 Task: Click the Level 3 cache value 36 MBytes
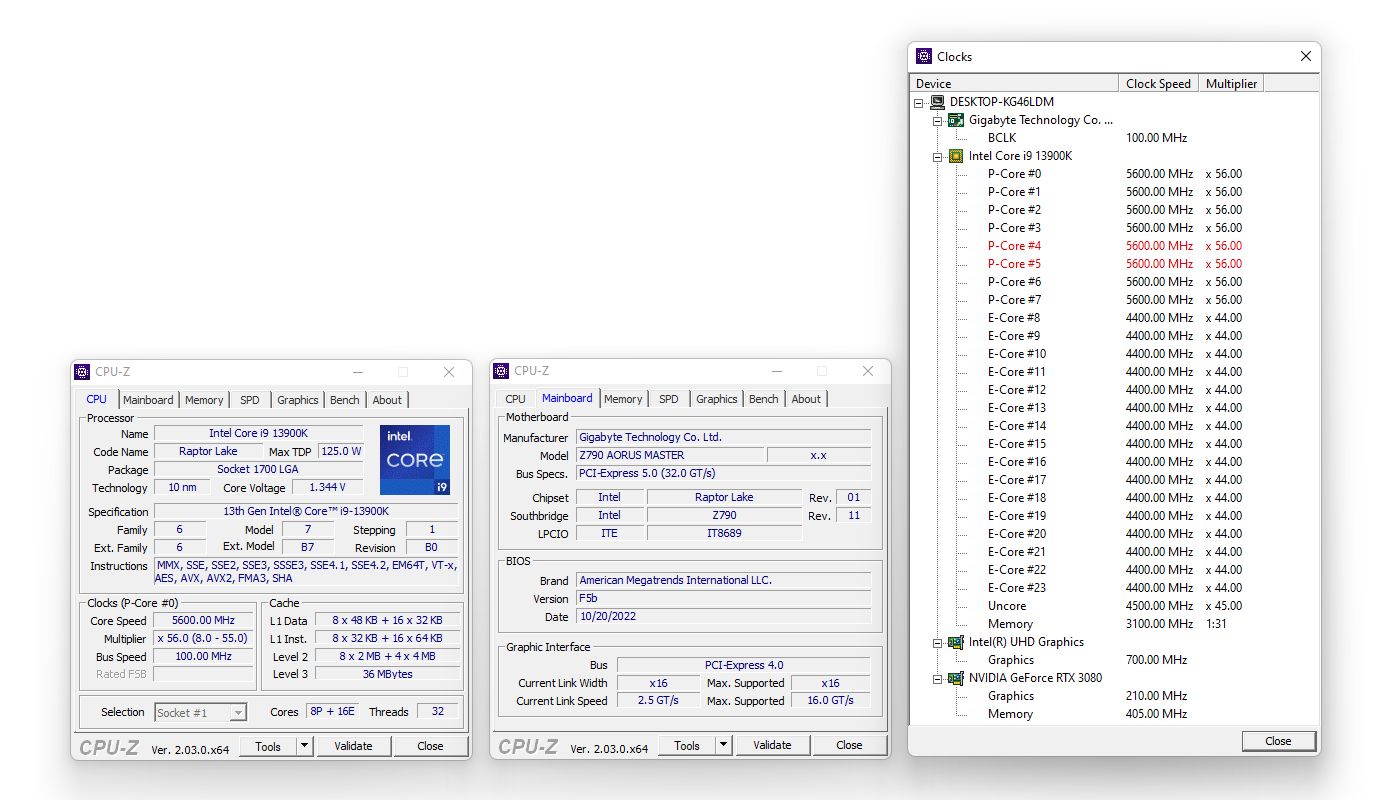[x=387, y=674]
